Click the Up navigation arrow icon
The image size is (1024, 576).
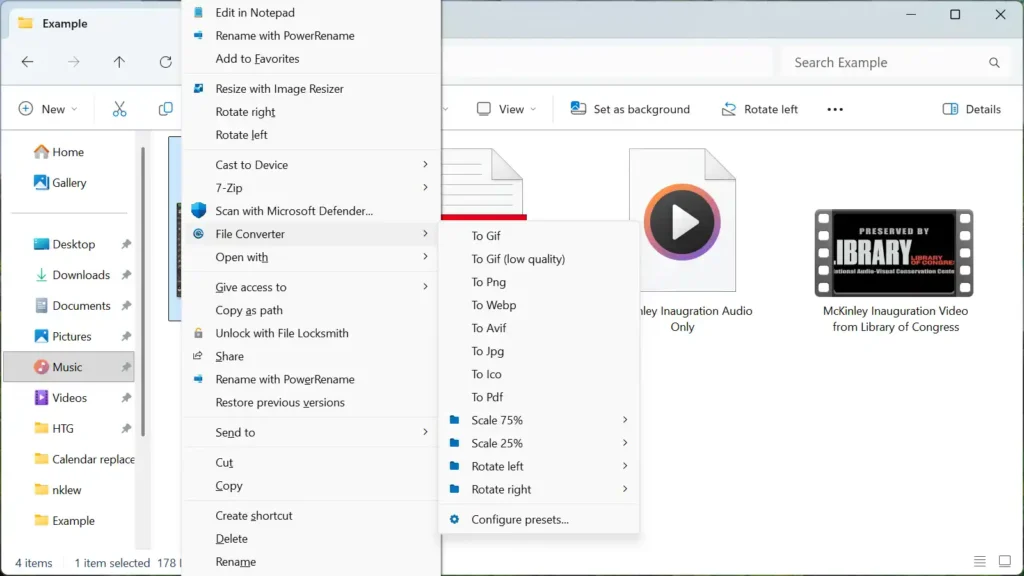[119, 62]
